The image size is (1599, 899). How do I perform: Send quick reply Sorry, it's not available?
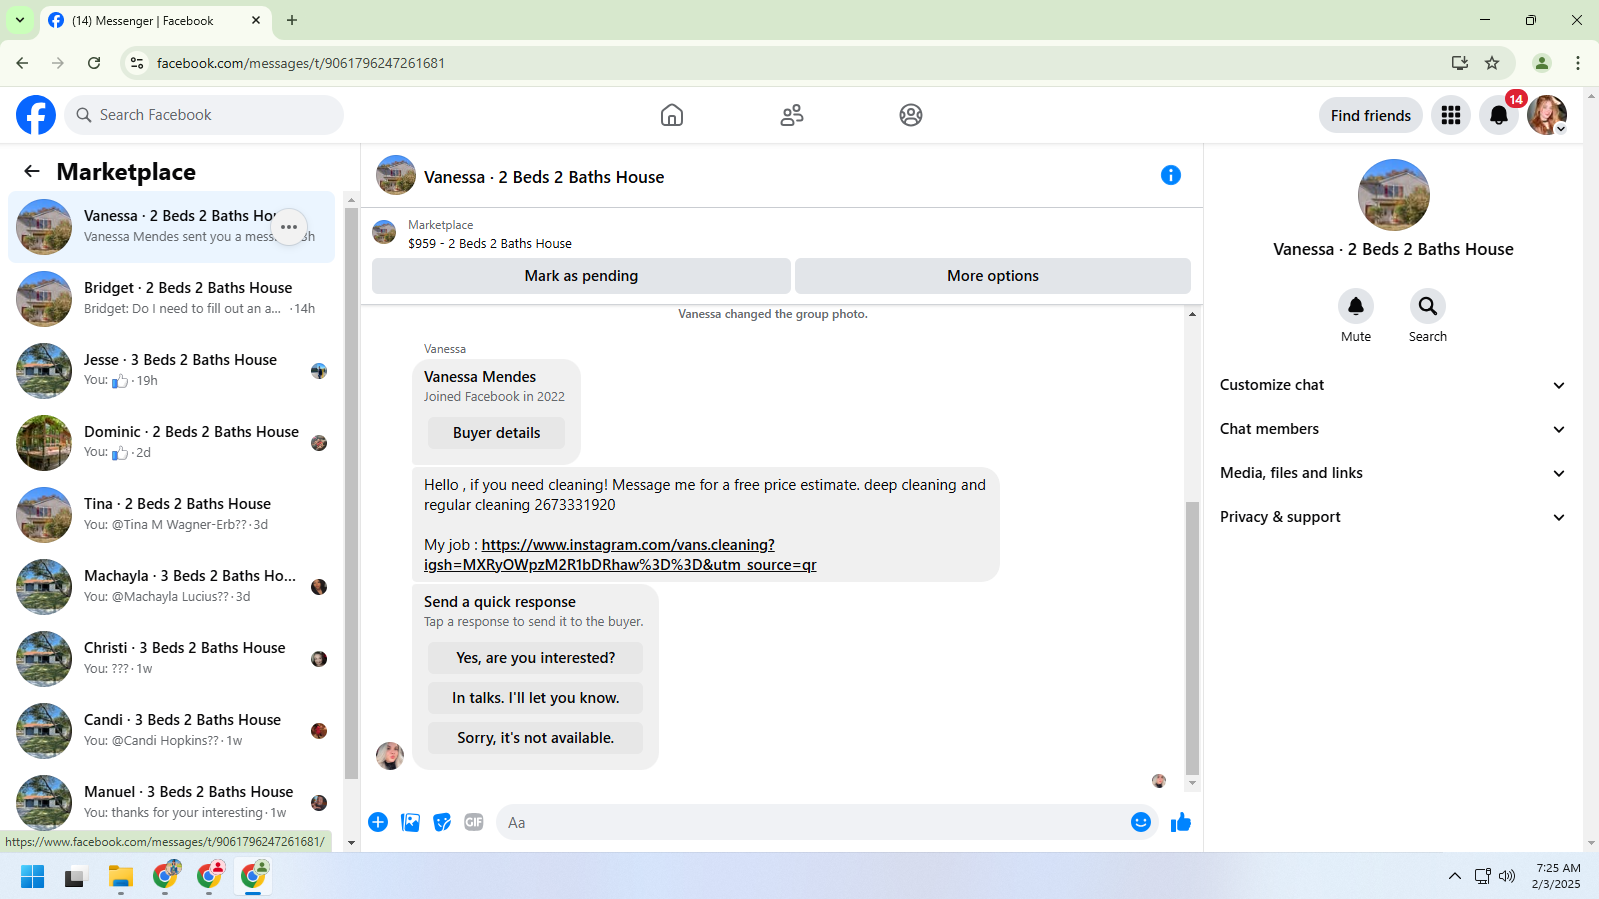pos(535,738)
